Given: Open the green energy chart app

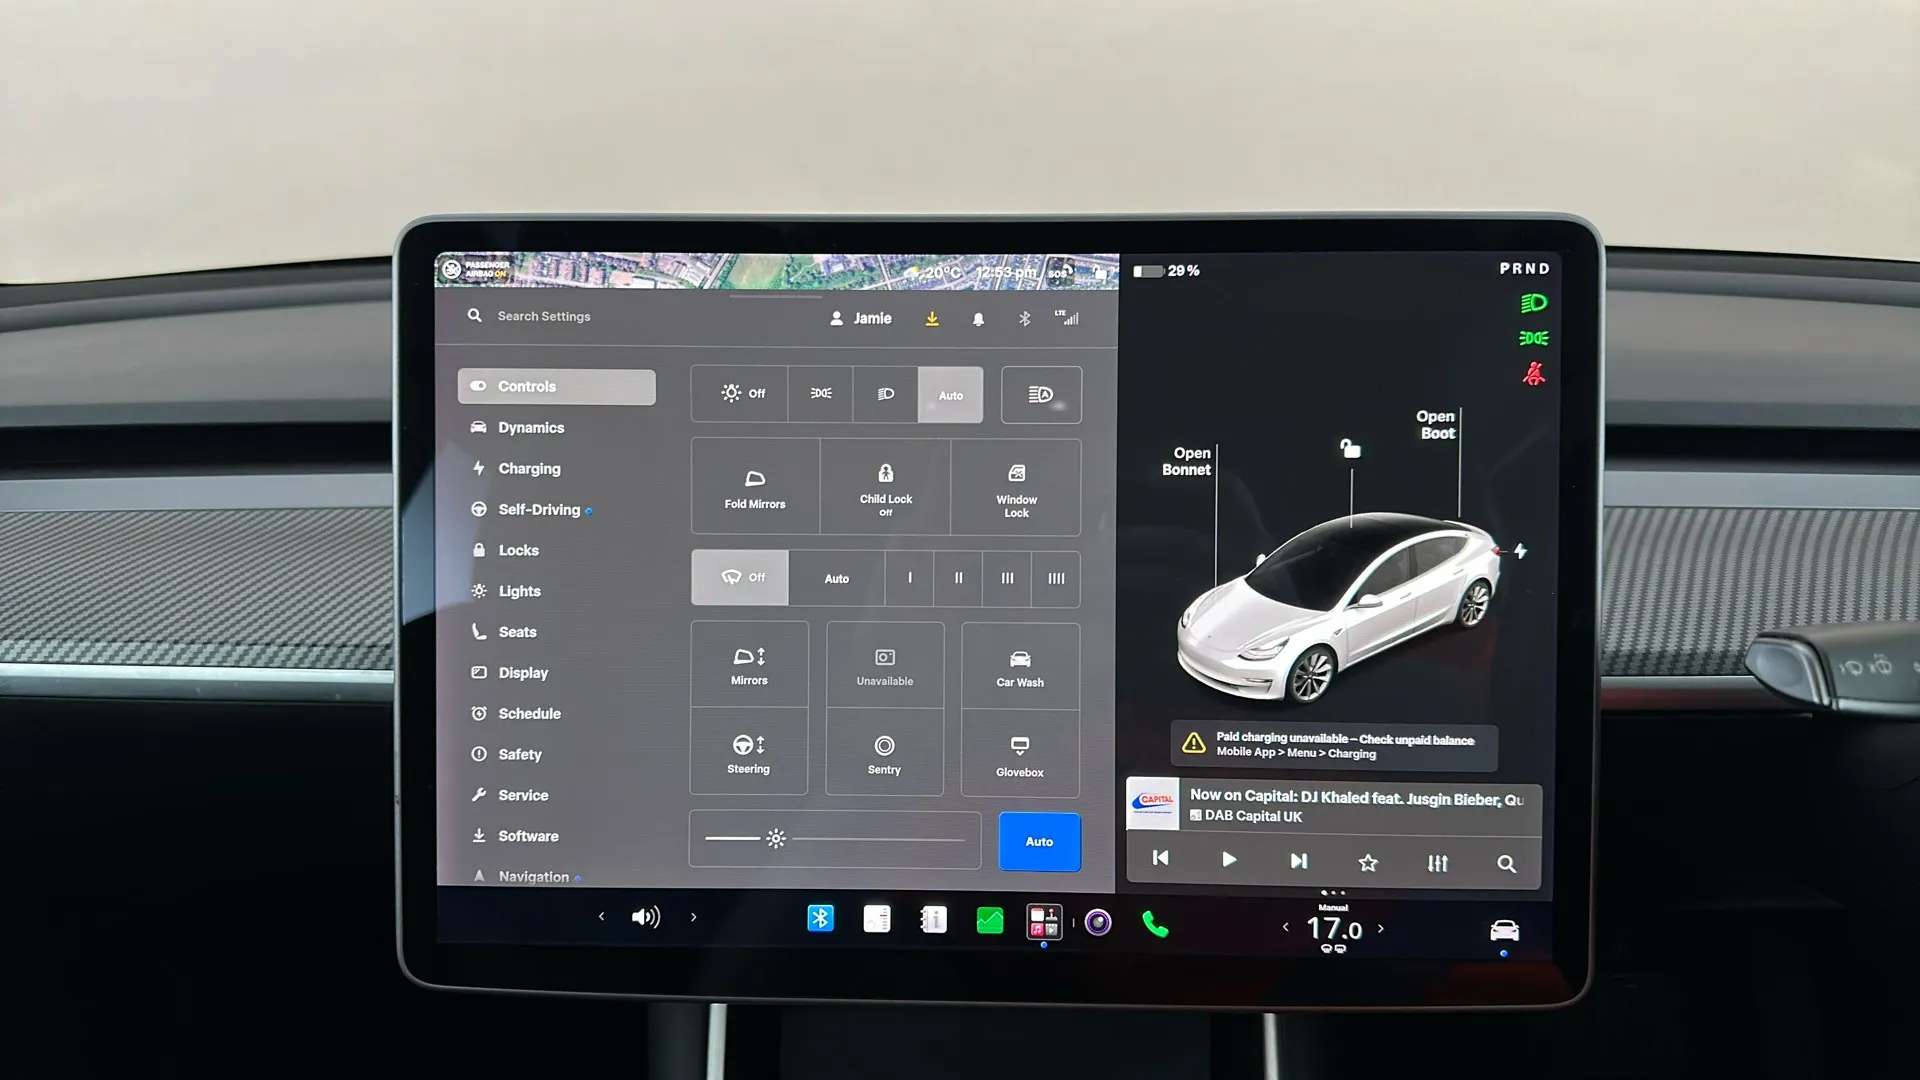Looking at the screenshot, I should (x=989, y=920).
